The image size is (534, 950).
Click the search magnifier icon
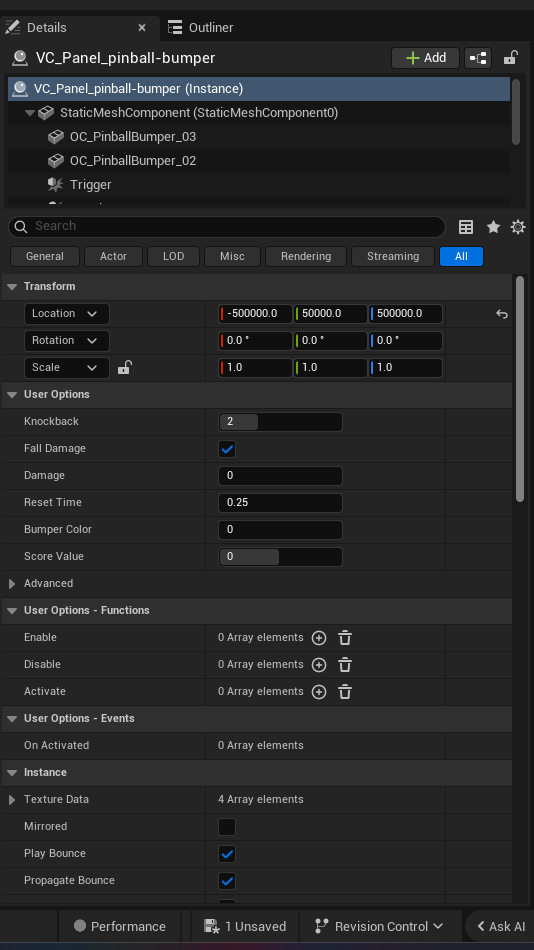tap(21, 227)
